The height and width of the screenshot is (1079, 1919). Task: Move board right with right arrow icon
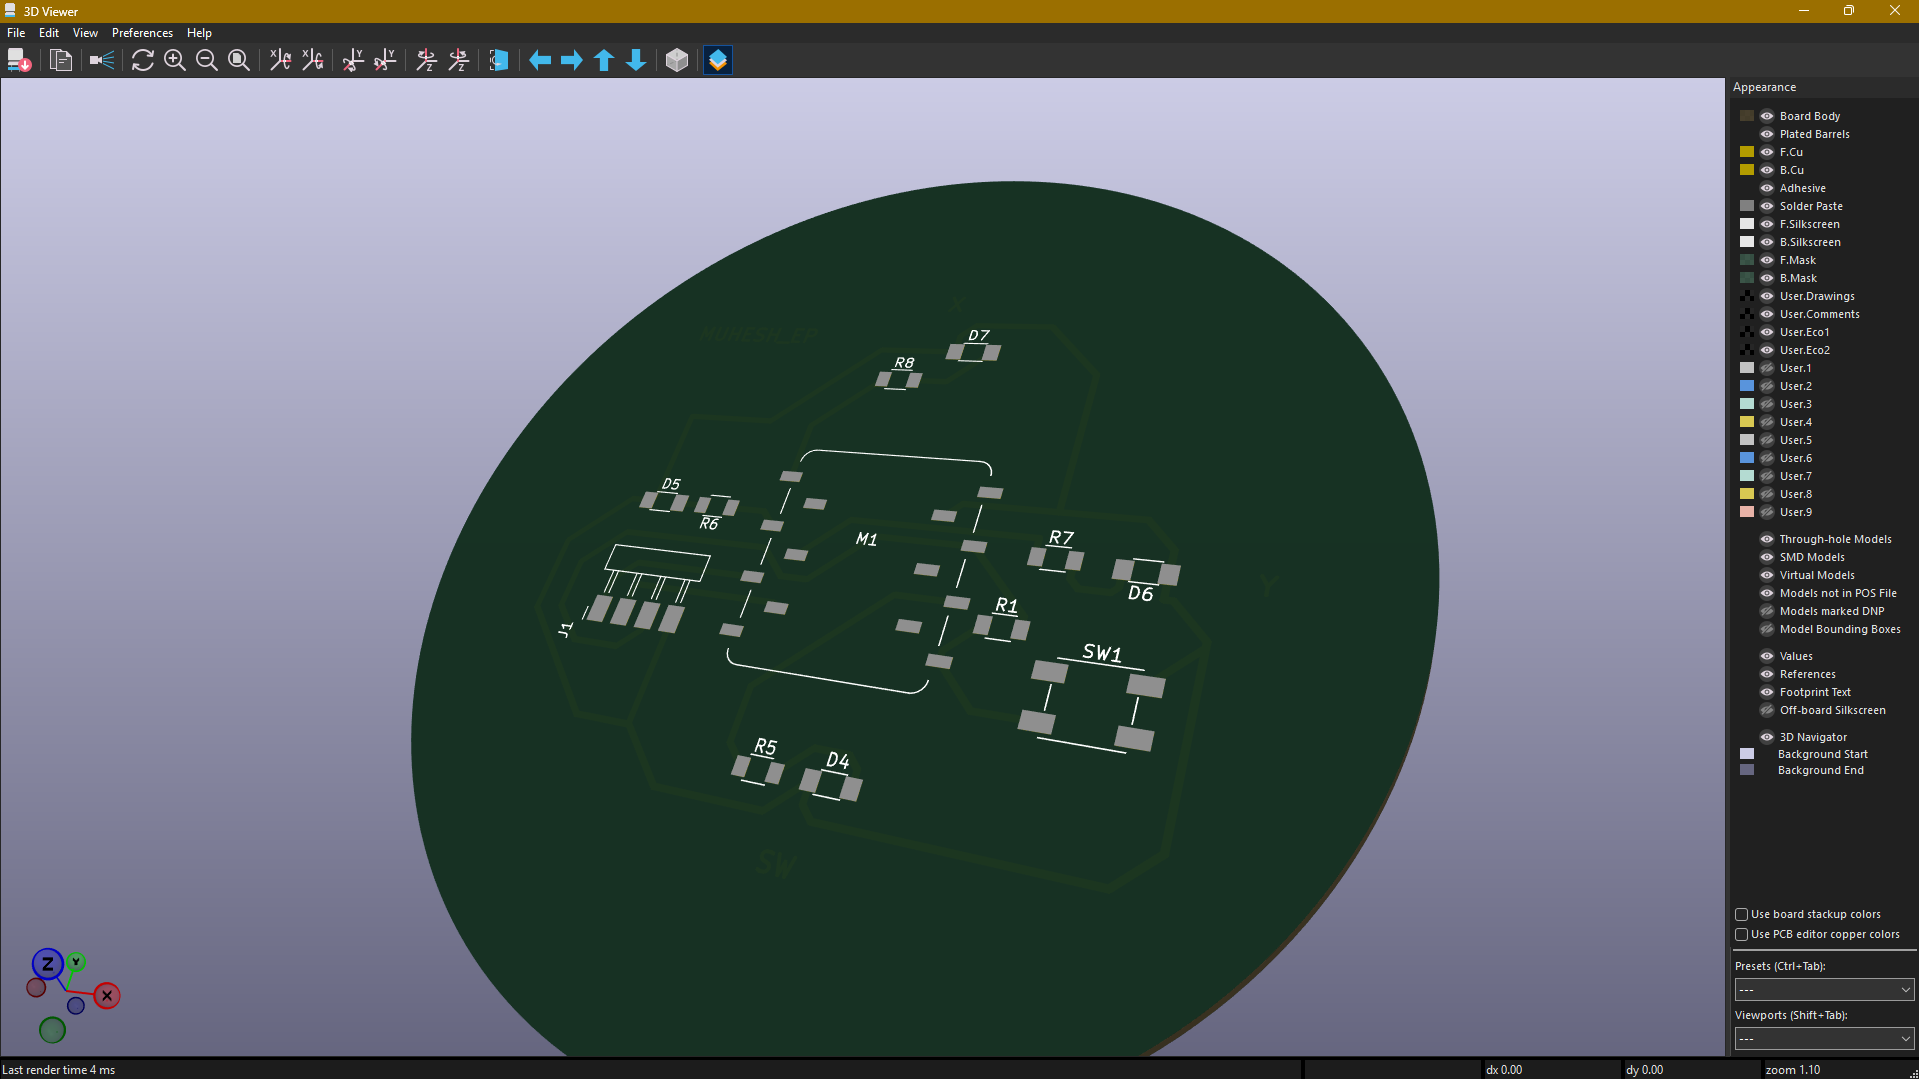[572, 61]
